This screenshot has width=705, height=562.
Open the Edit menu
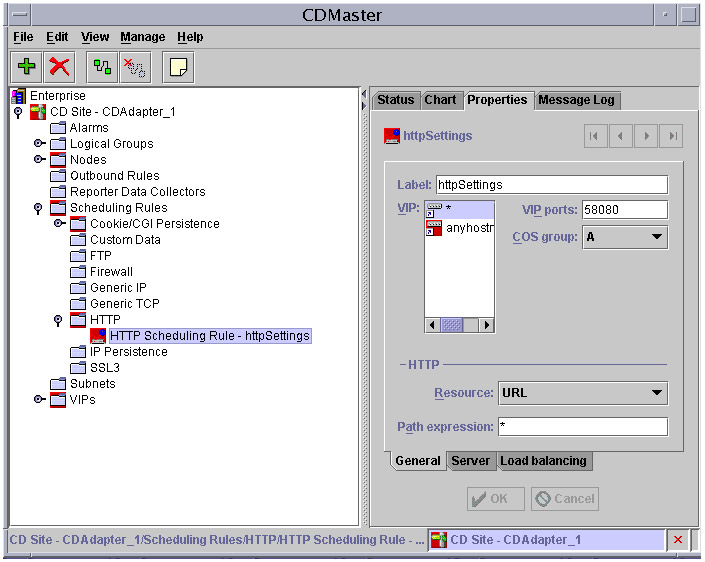pos(57,37)
